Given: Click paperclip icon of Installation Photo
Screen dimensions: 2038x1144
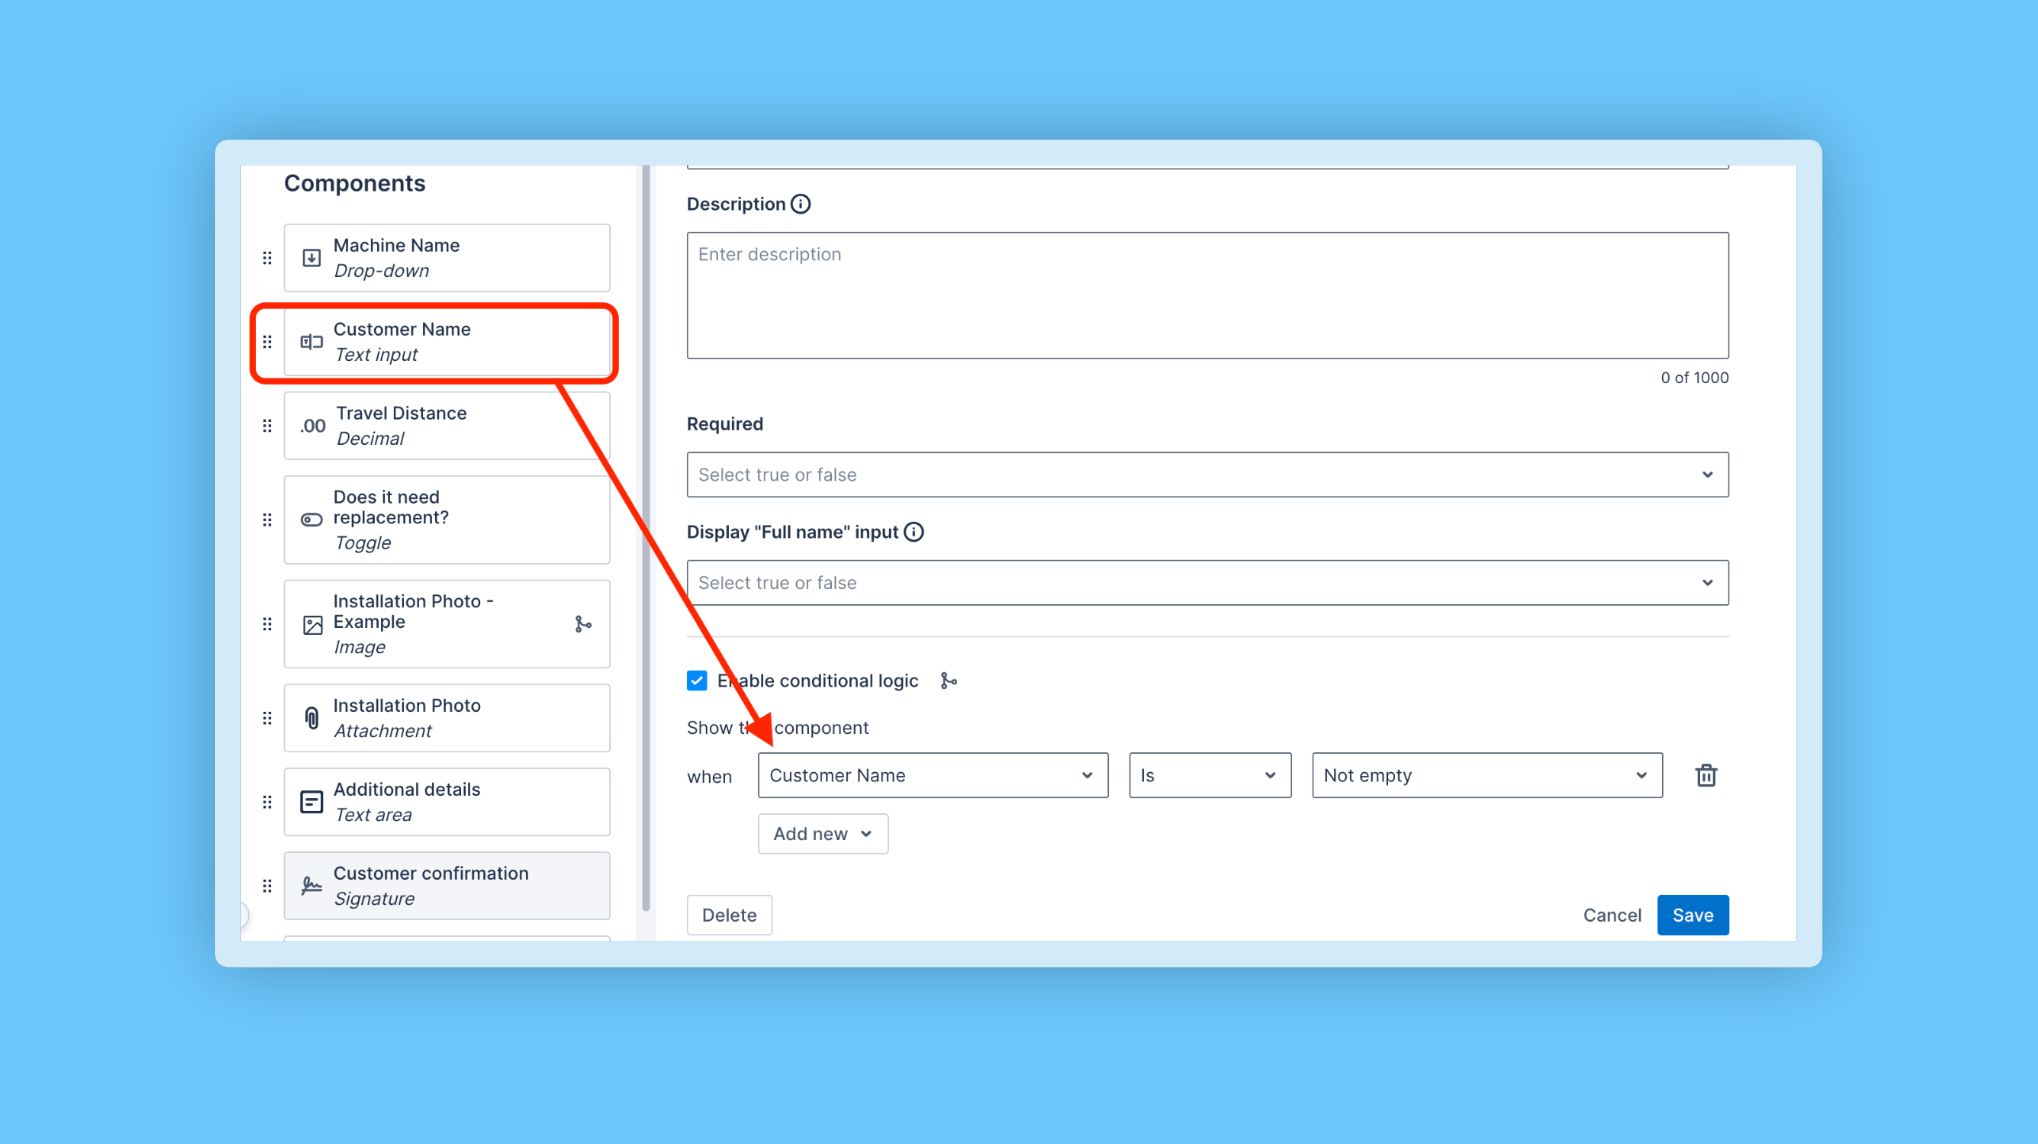Looking at the screenshot, I should [312, 718].
